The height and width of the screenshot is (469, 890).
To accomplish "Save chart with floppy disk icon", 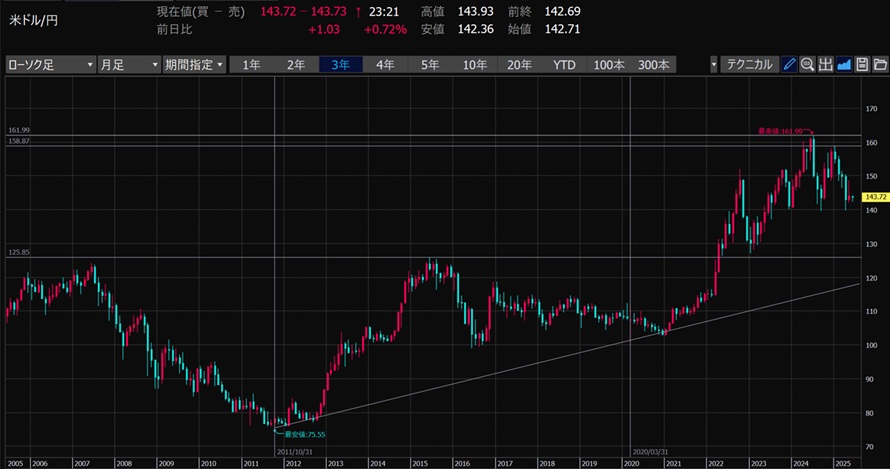I will 862,65.
